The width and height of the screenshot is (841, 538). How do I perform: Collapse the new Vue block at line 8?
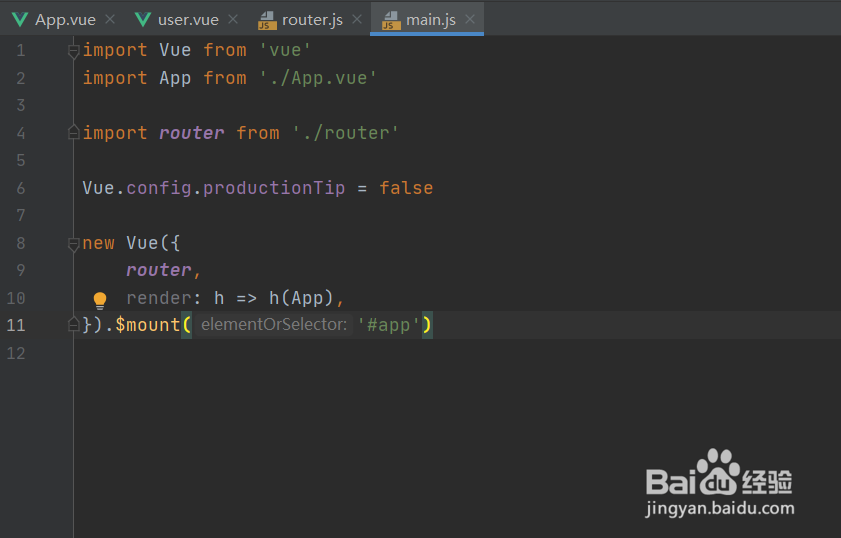(x=74, y=244)
